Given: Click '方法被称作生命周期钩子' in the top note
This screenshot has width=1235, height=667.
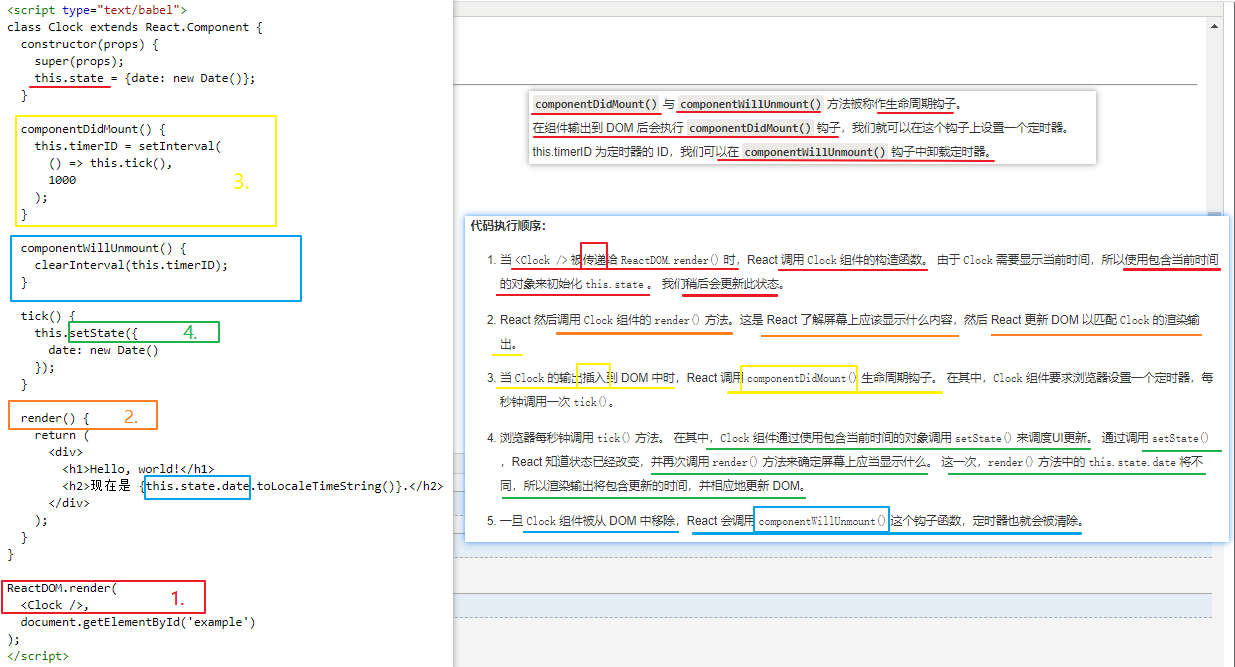Looking at the screenshot, I should pyautogui.click(x=892, y=104).
